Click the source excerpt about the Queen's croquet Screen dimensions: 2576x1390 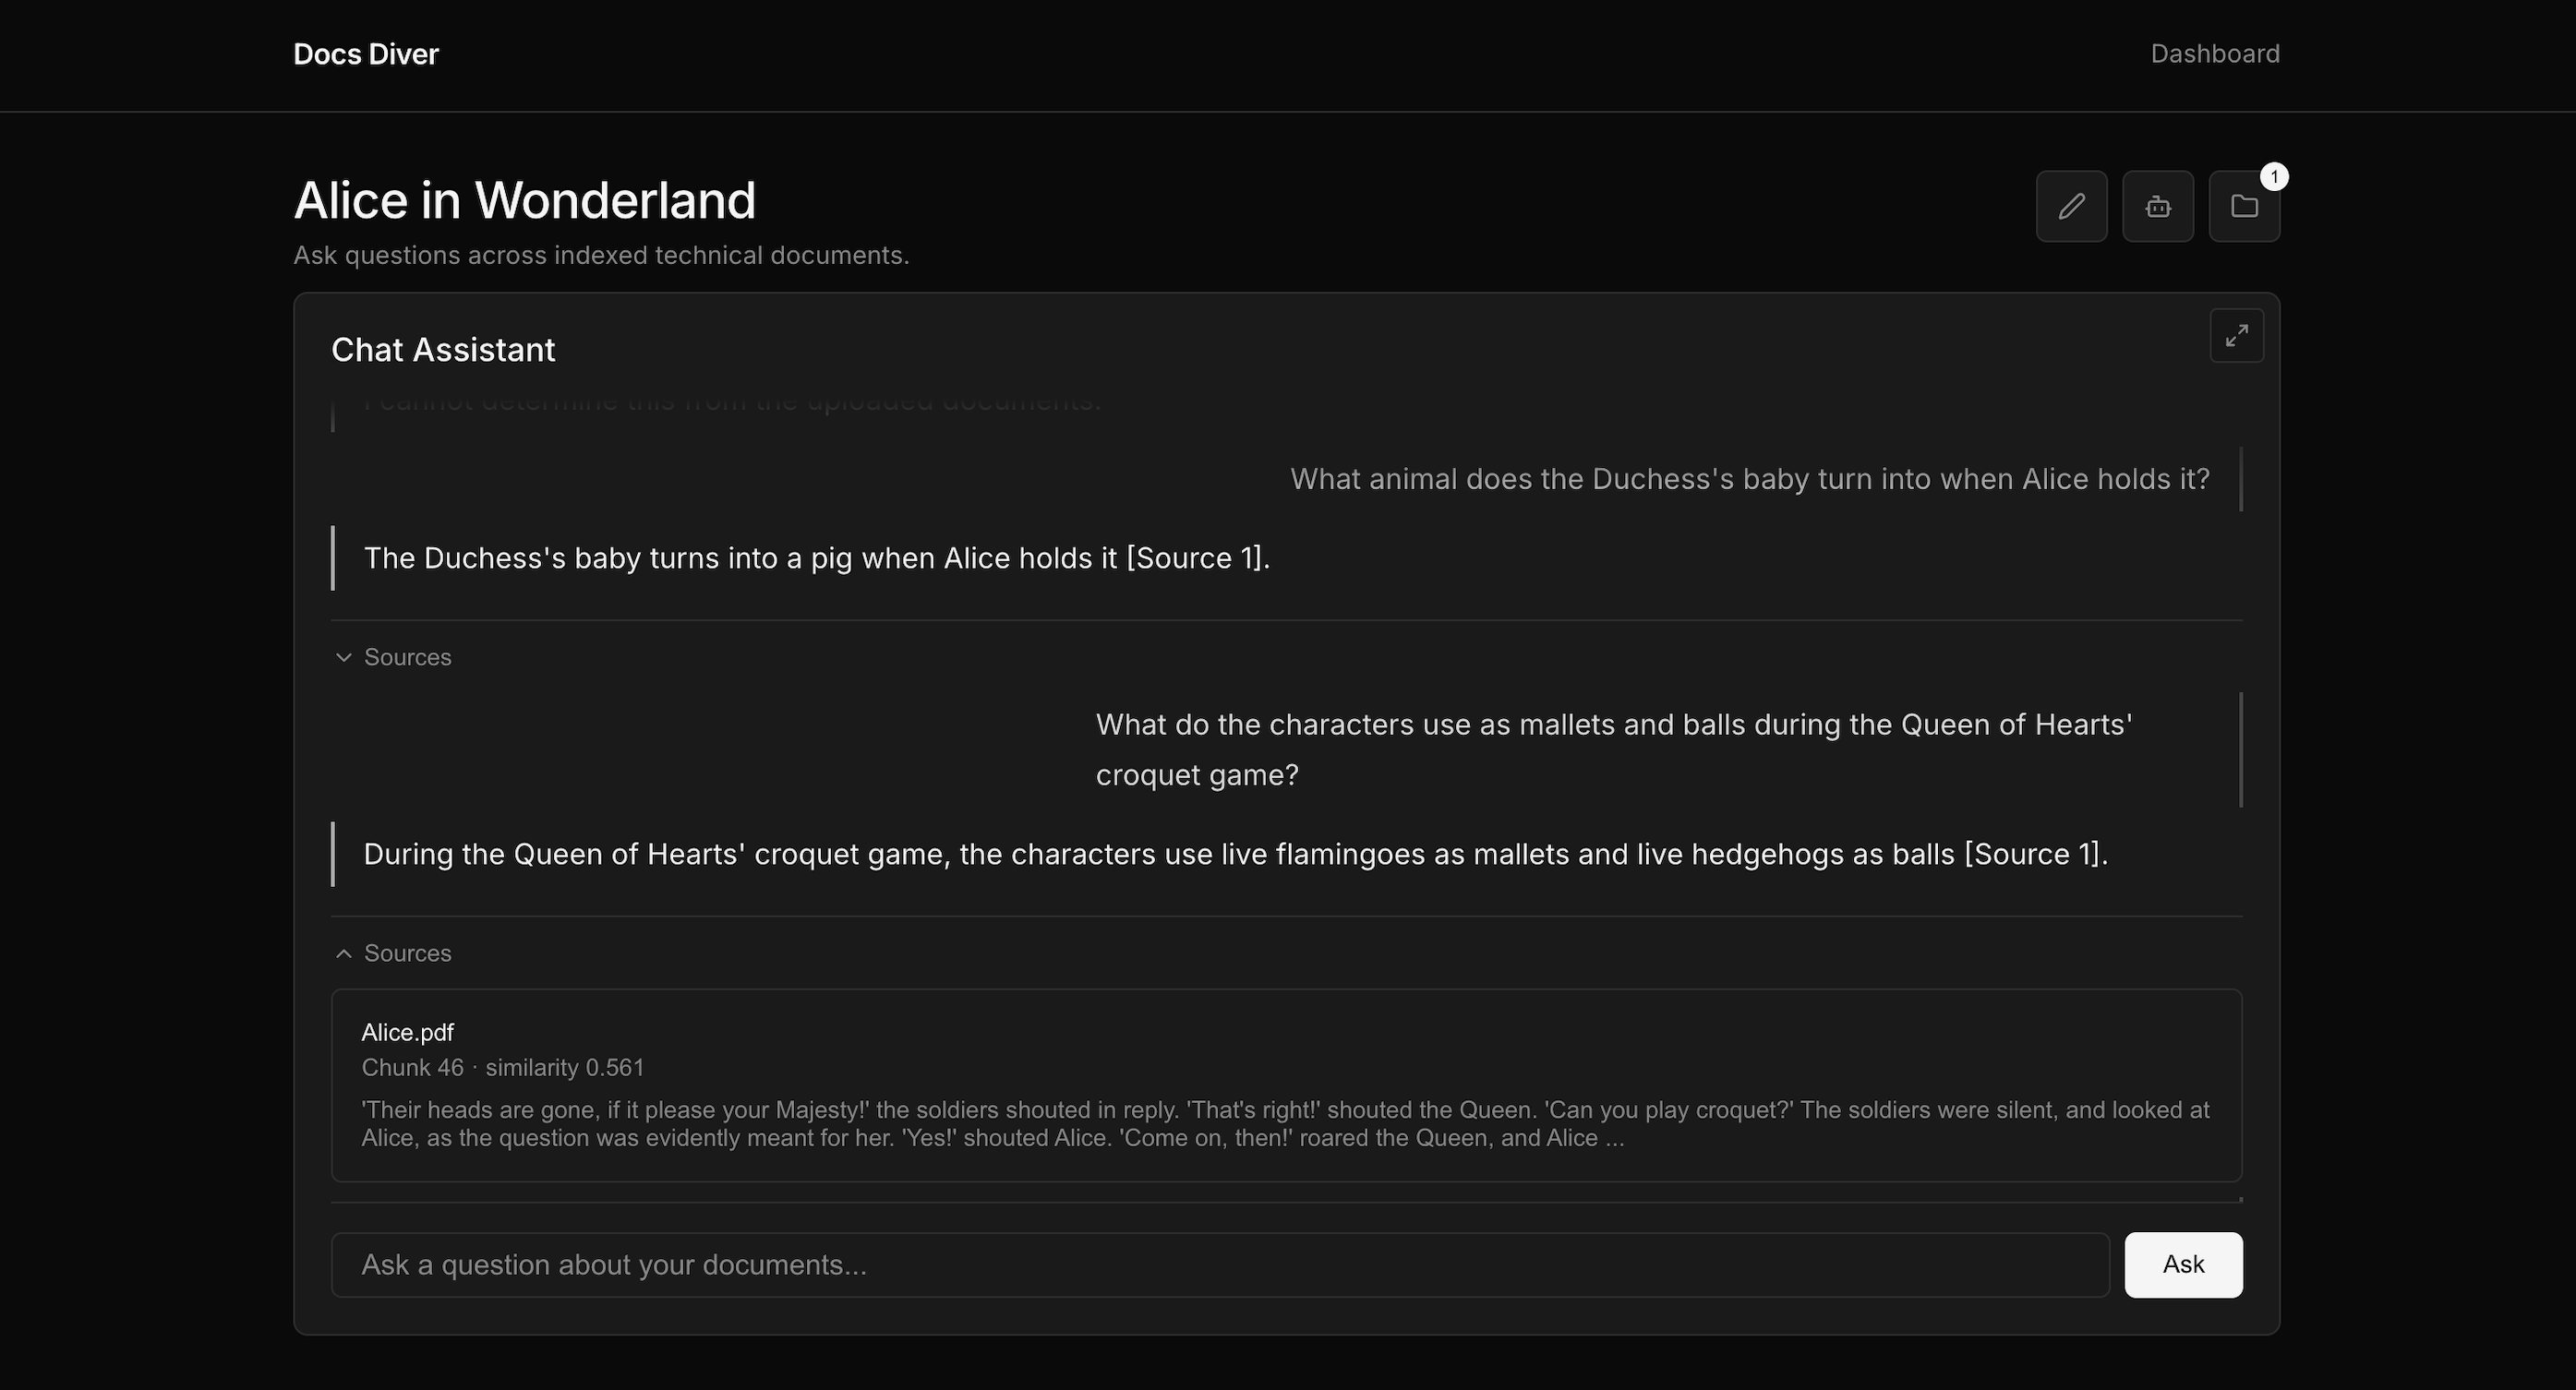1286,1124
